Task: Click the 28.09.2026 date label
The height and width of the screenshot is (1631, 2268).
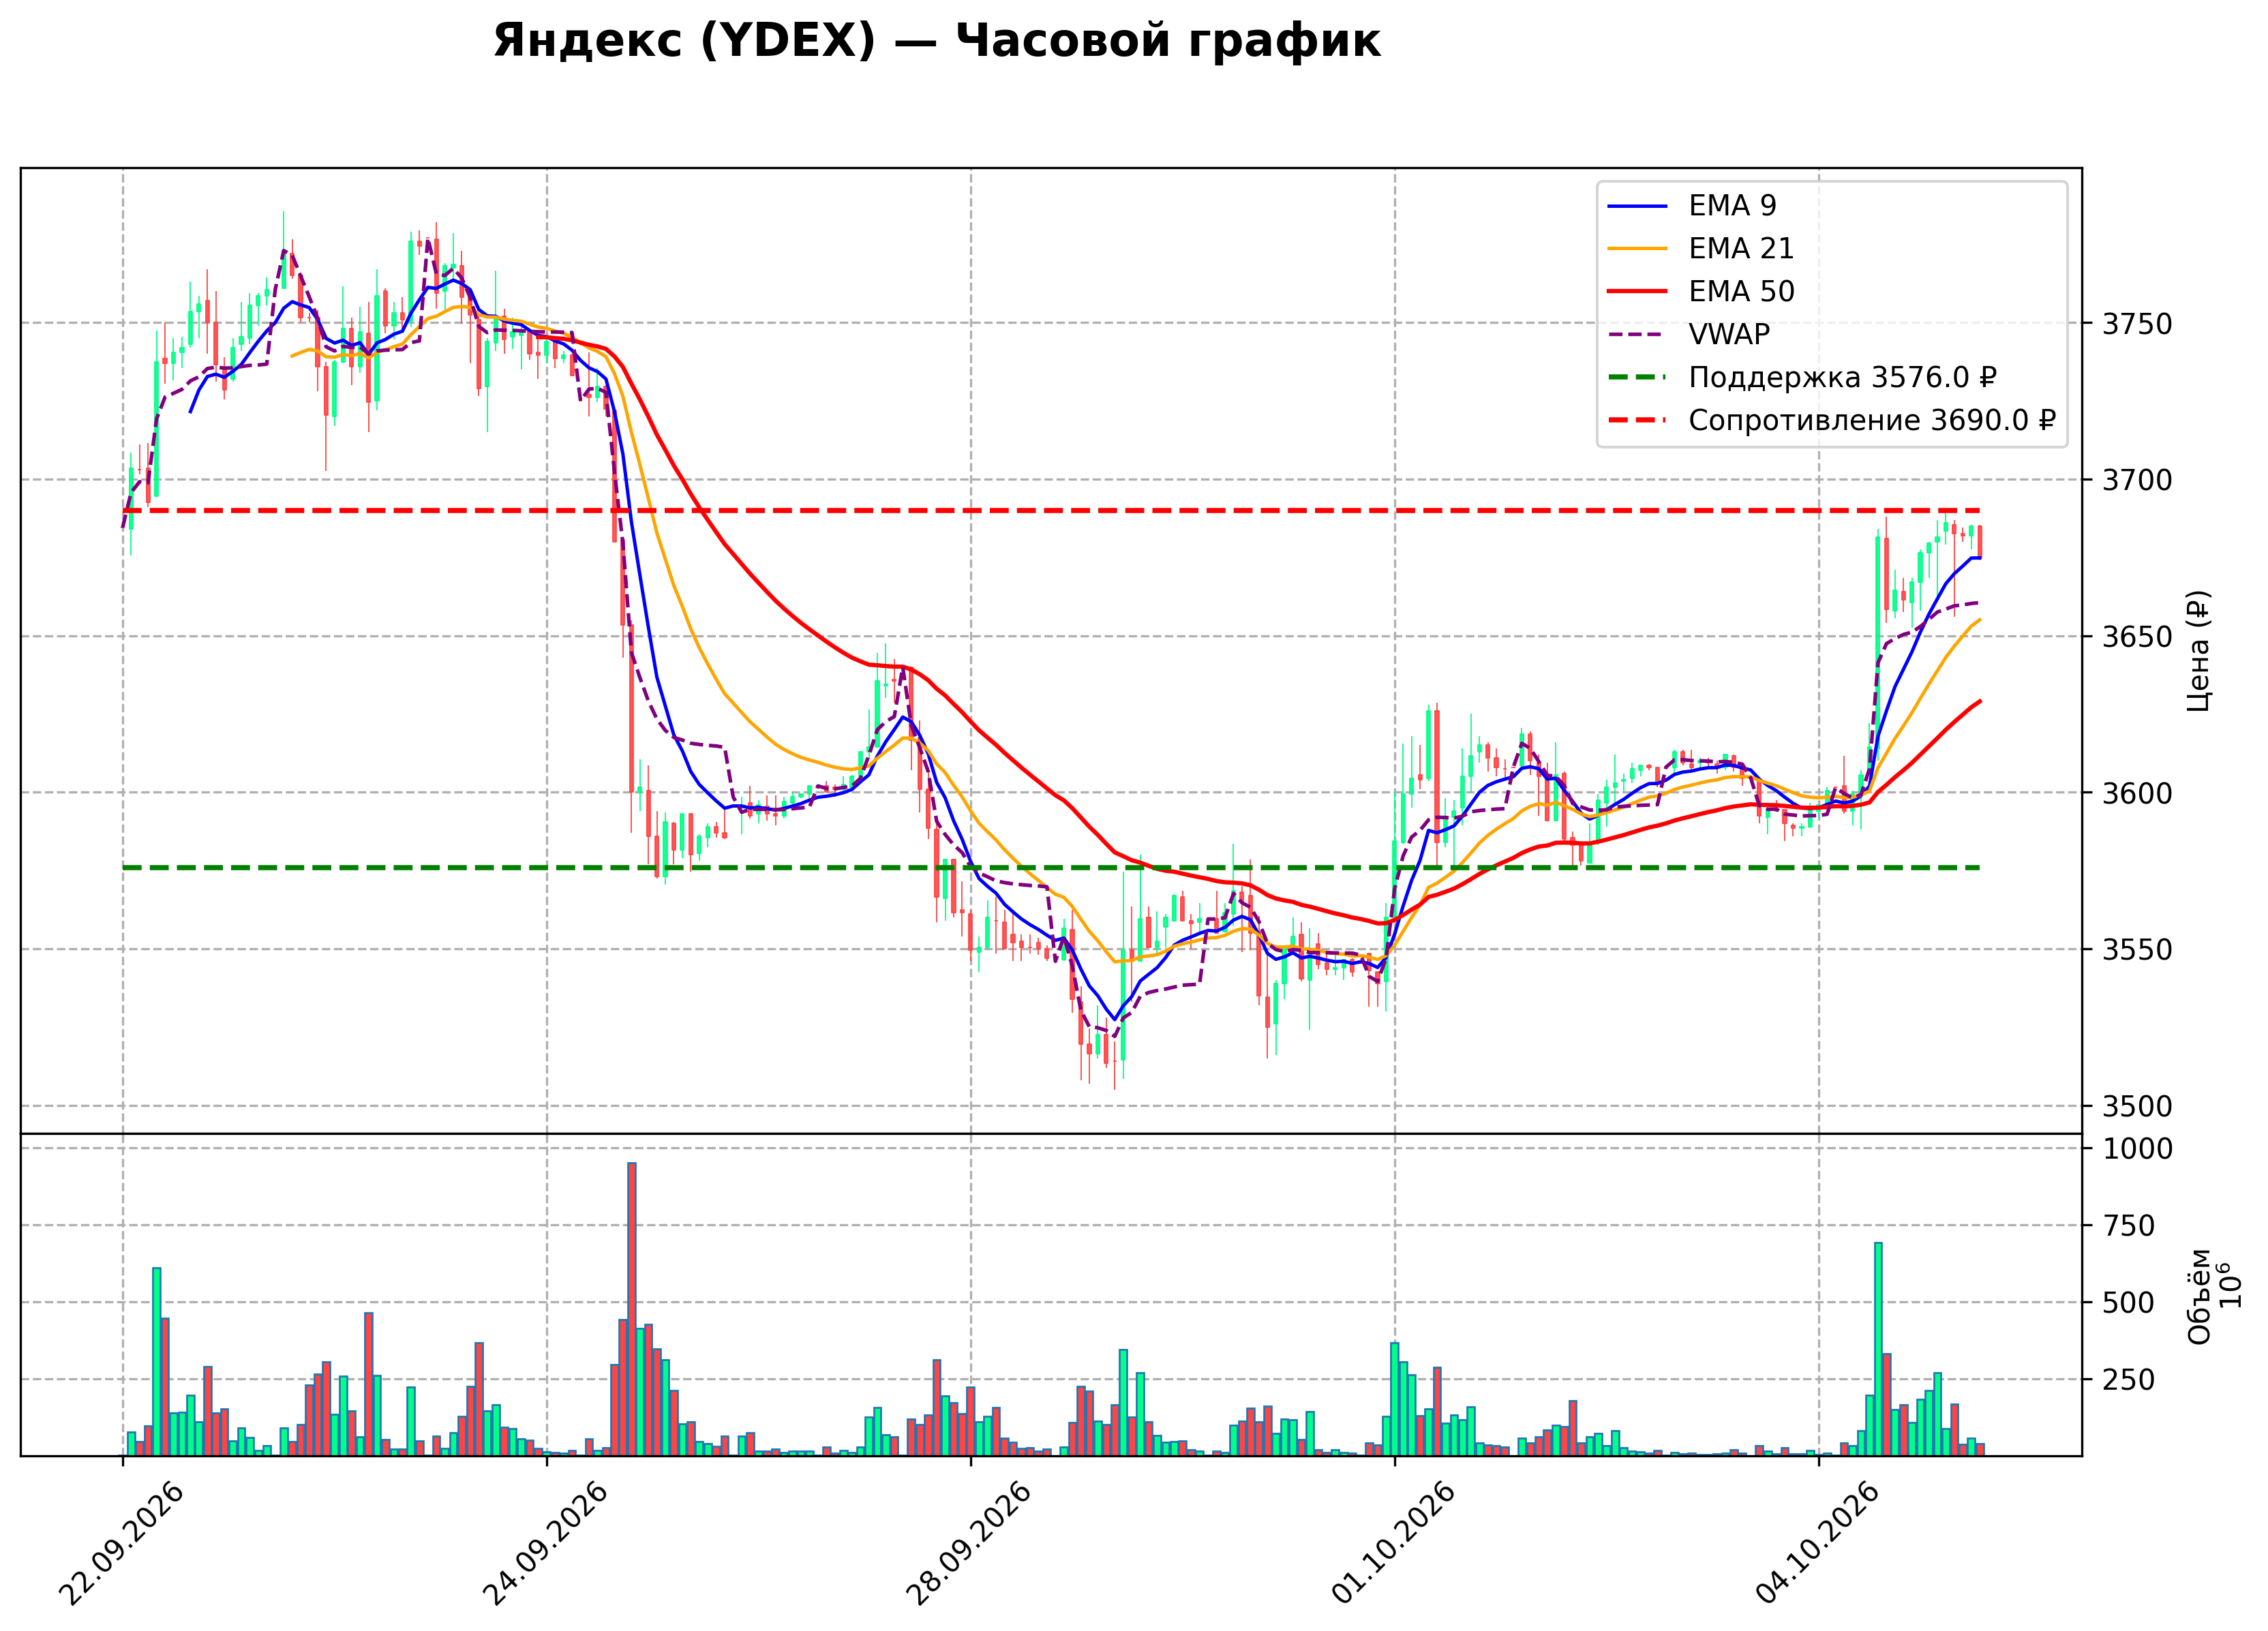Action: [969, 1544]
